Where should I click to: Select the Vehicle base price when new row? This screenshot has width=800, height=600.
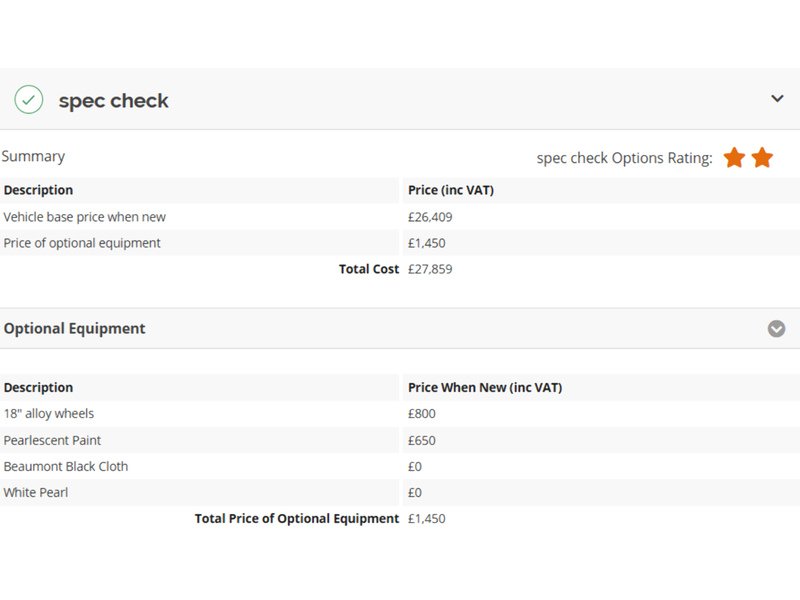85,217
